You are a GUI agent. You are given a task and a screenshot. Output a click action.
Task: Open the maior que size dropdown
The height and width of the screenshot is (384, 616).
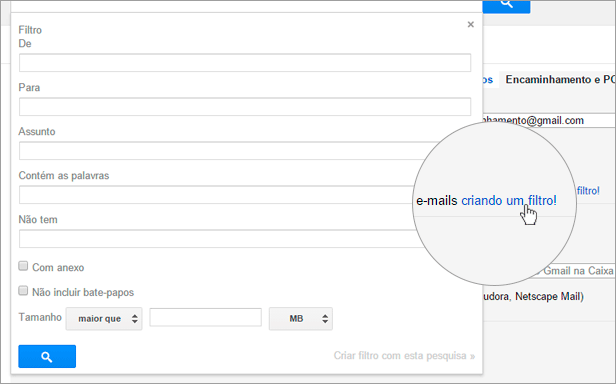(x=104, y=318)
